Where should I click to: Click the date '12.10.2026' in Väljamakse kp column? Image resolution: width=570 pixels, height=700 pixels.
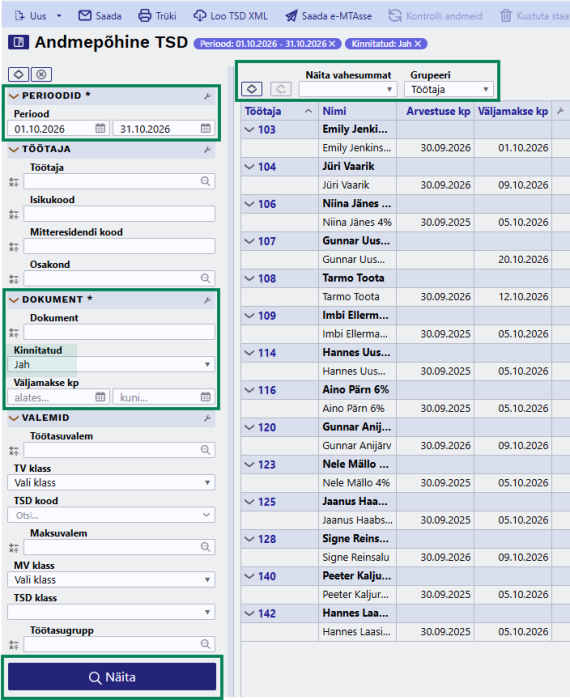[x=523, y=297]
